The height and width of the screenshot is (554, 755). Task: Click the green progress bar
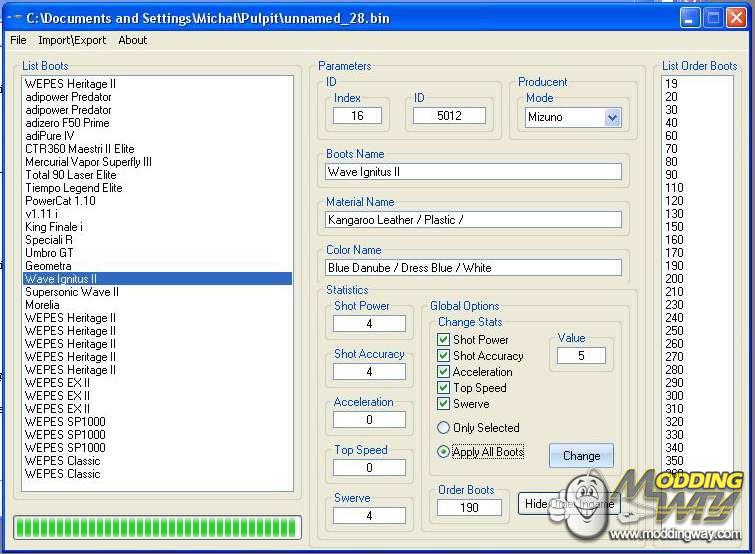click(x=157, y=527)
